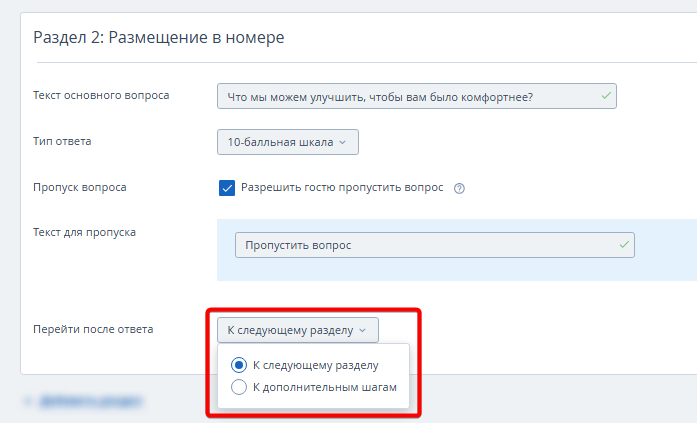Image resolution: width=697 pixels, height=423 pixels.
Task: Click the help question-mark icon beside skip checkbox
Action: pos(460,188)
